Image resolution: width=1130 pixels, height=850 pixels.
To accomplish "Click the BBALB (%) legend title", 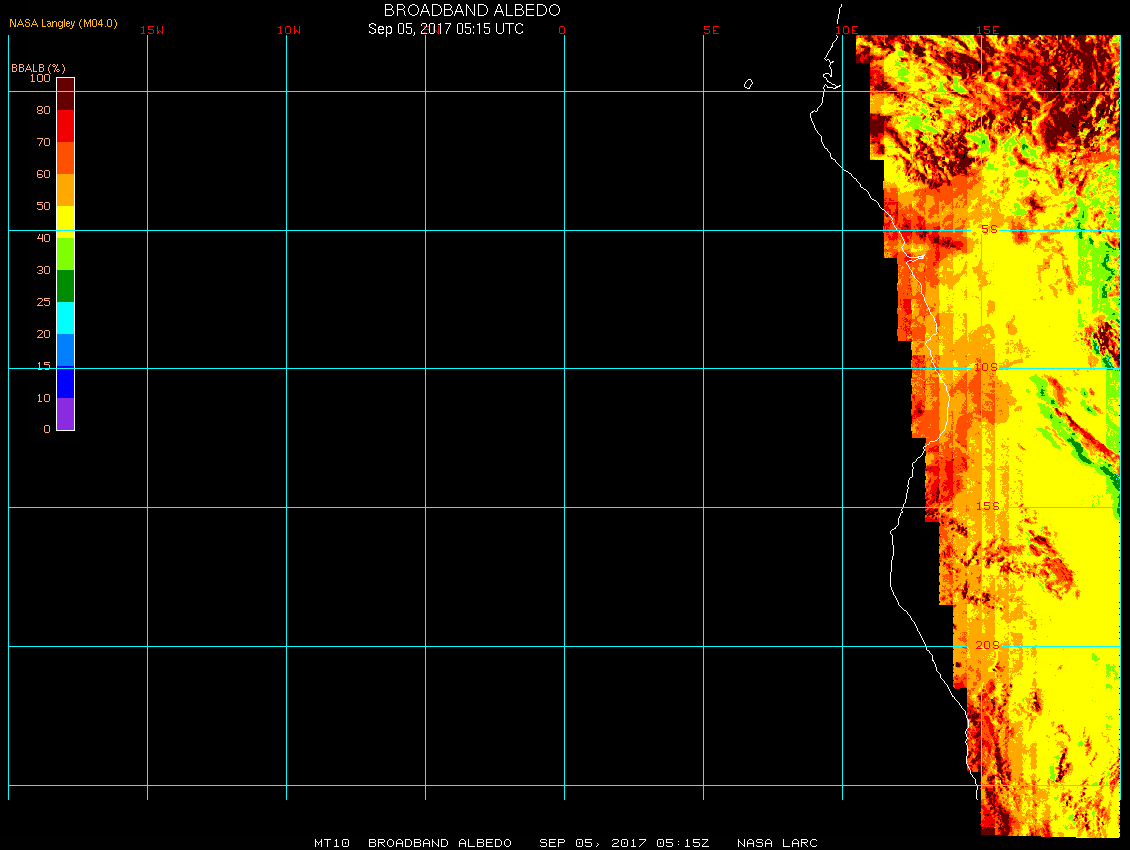I will click(38, 67).
